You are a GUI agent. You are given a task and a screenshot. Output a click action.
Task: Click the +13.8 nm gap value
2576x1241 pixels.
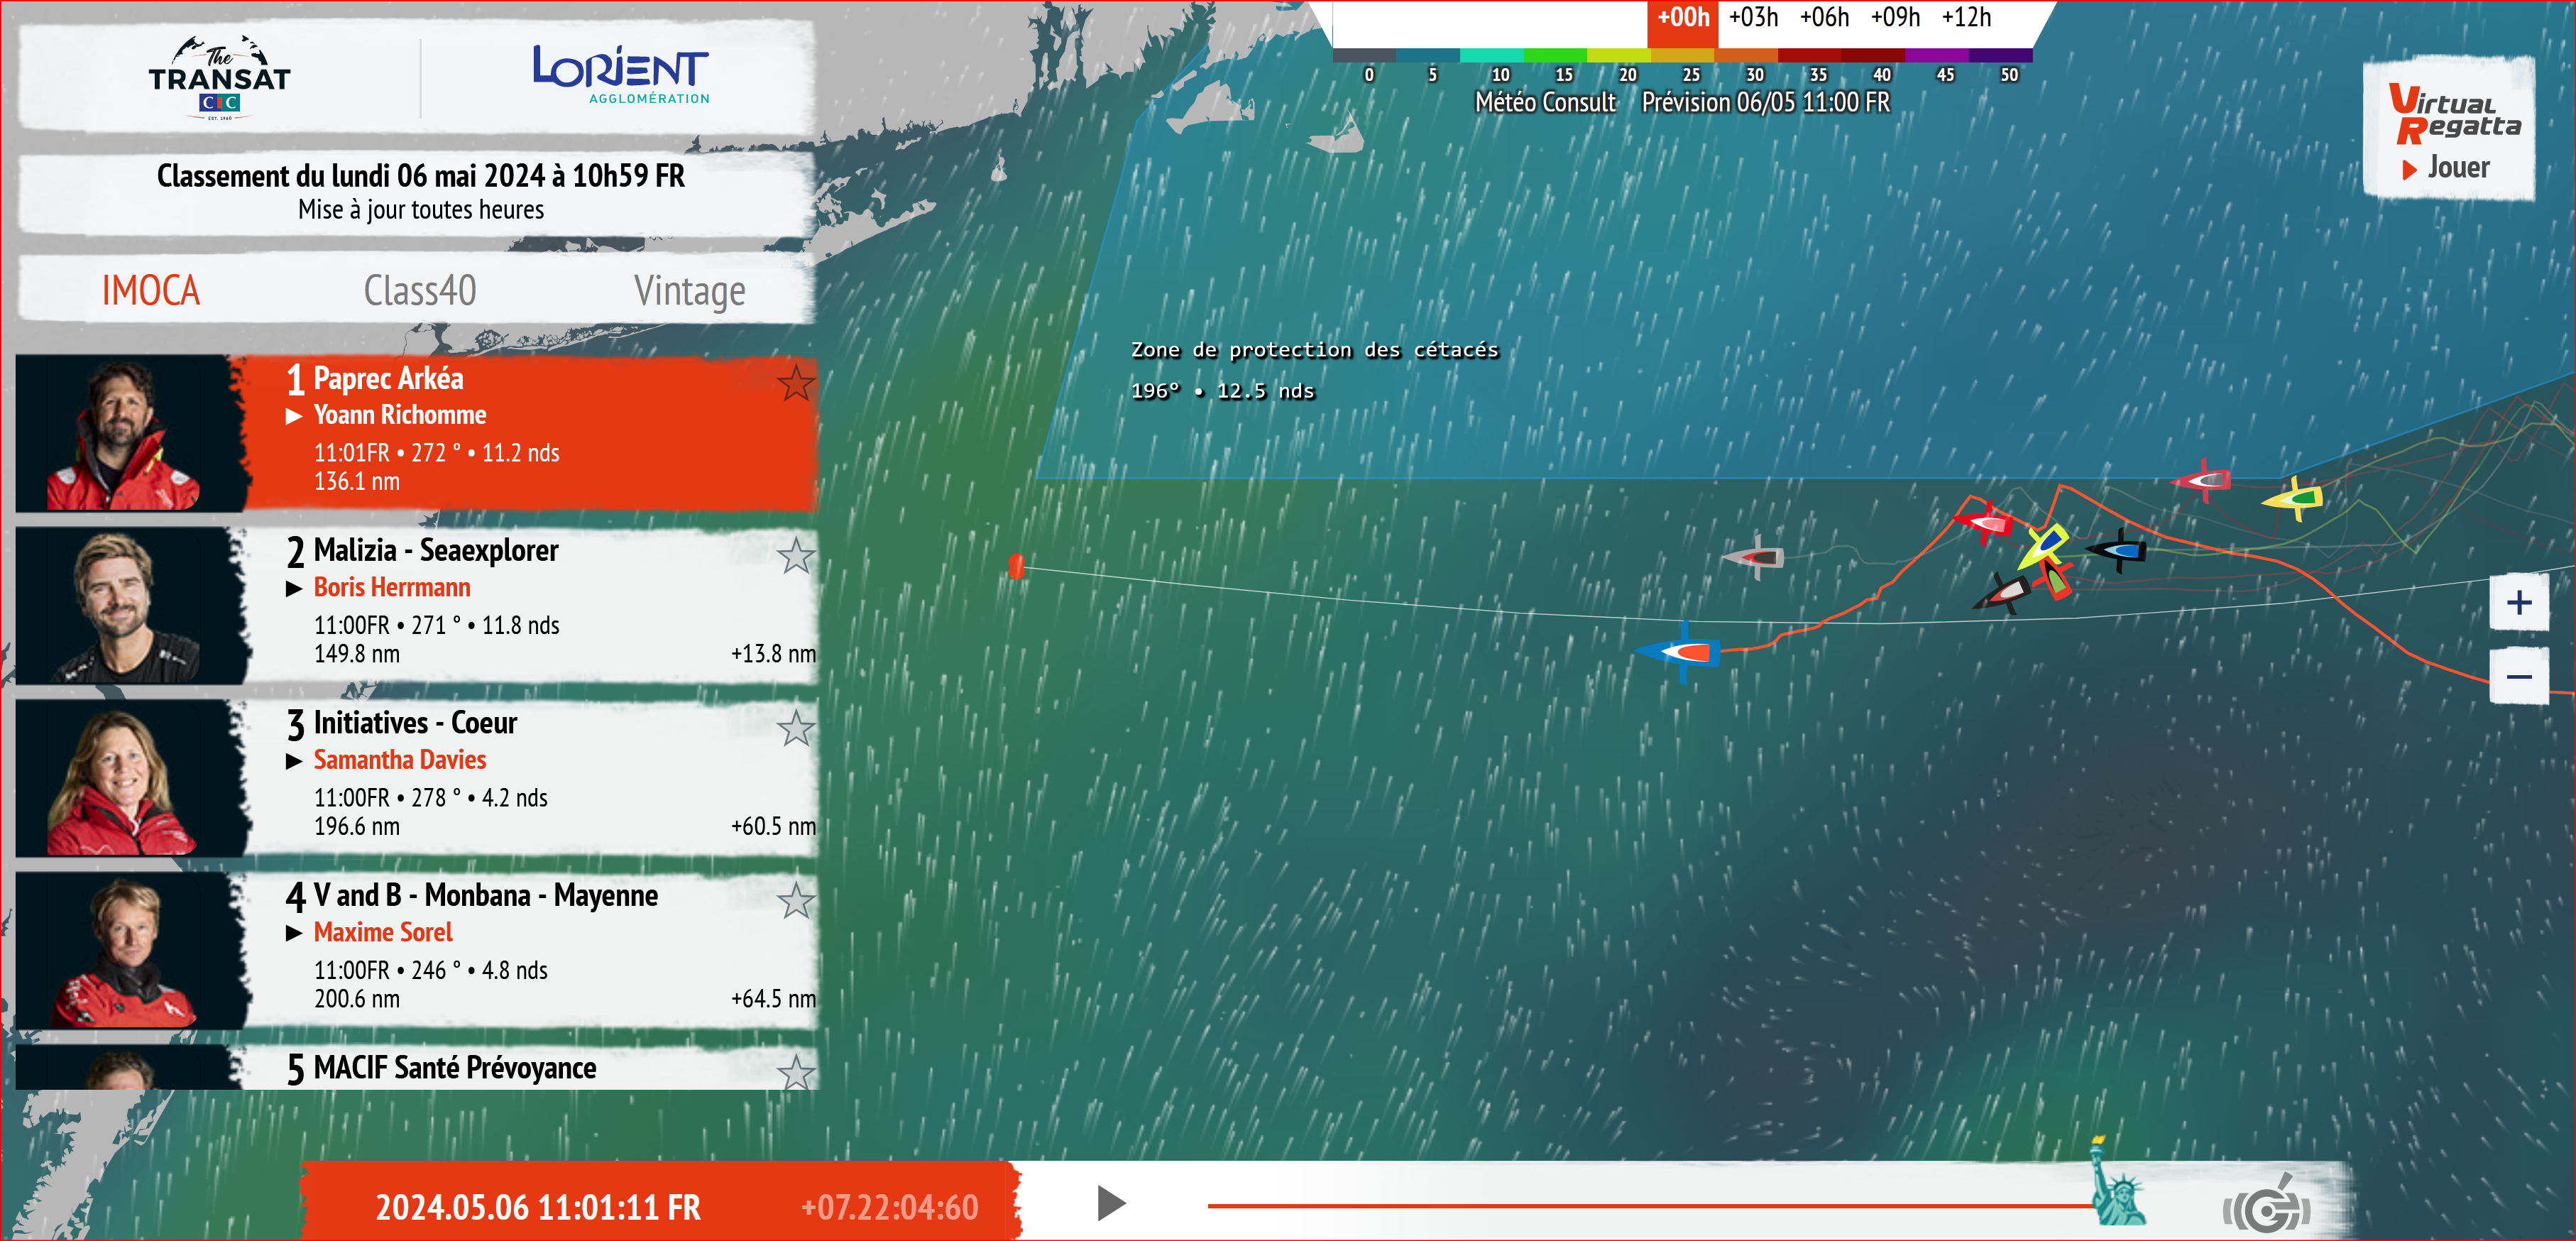click(x=773, y=654)
